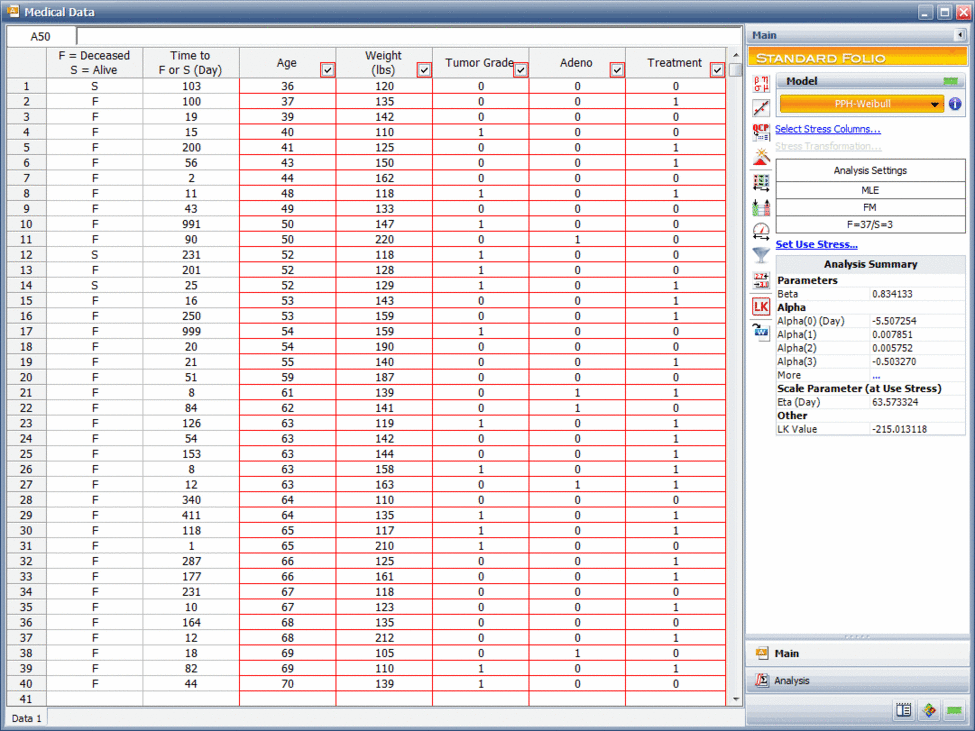Click the red LK likelihood icon

[761, 306]
